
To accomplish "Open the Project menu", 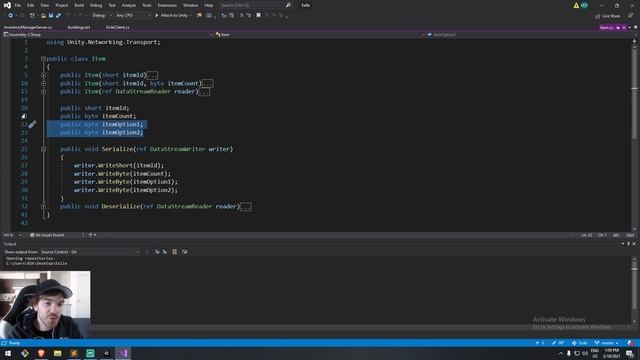I will coord(62,5).
